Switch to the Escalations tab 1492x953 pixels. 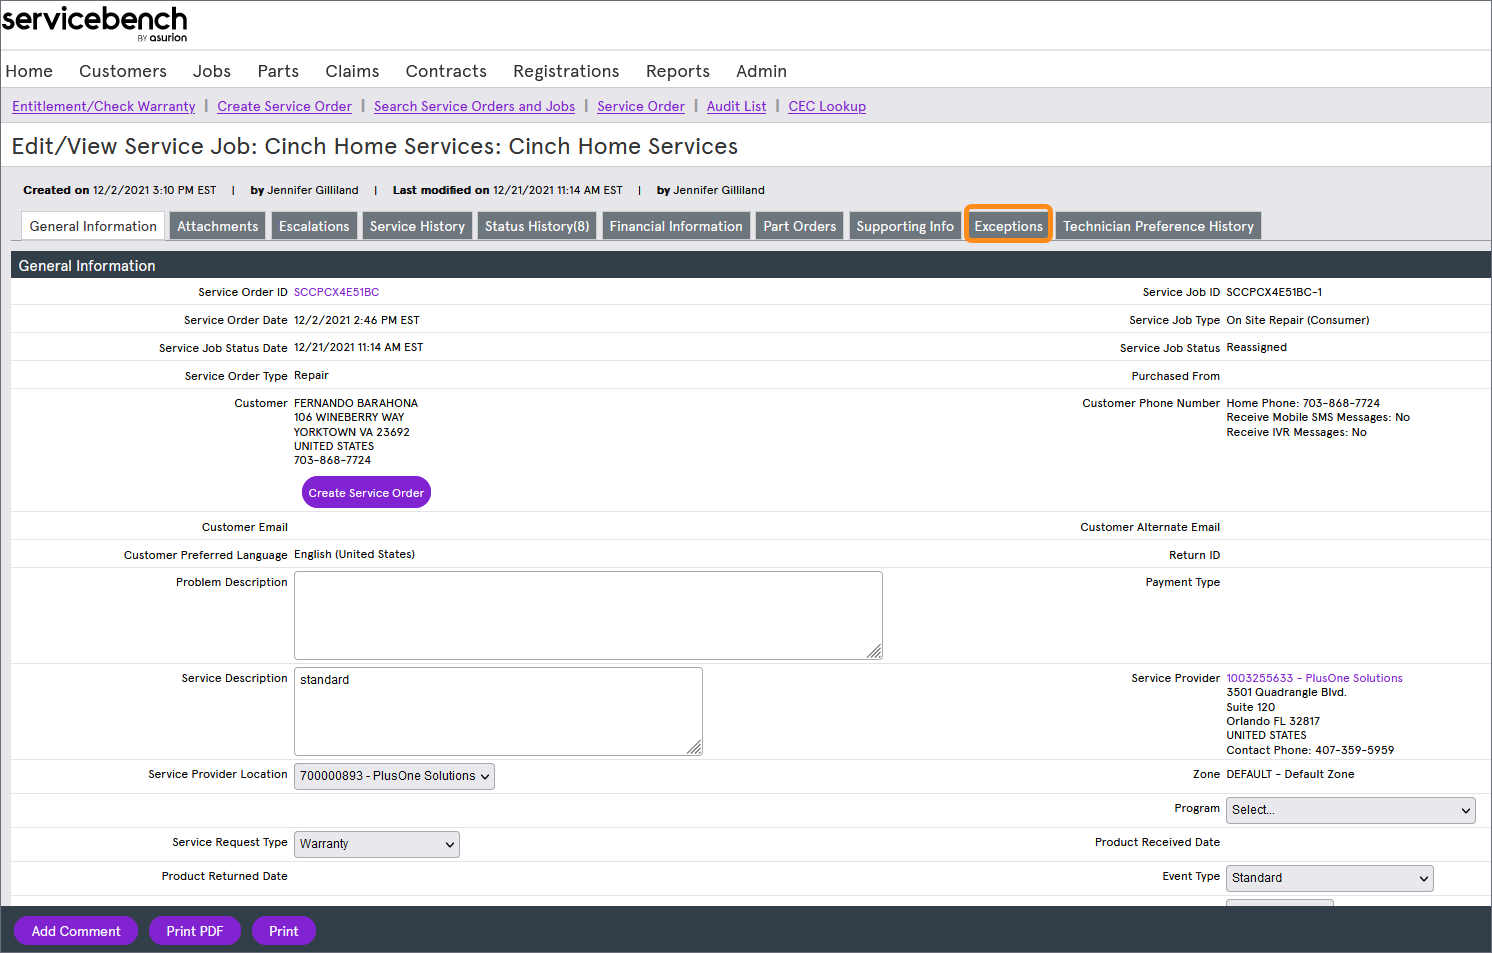[x=314, y=226]
